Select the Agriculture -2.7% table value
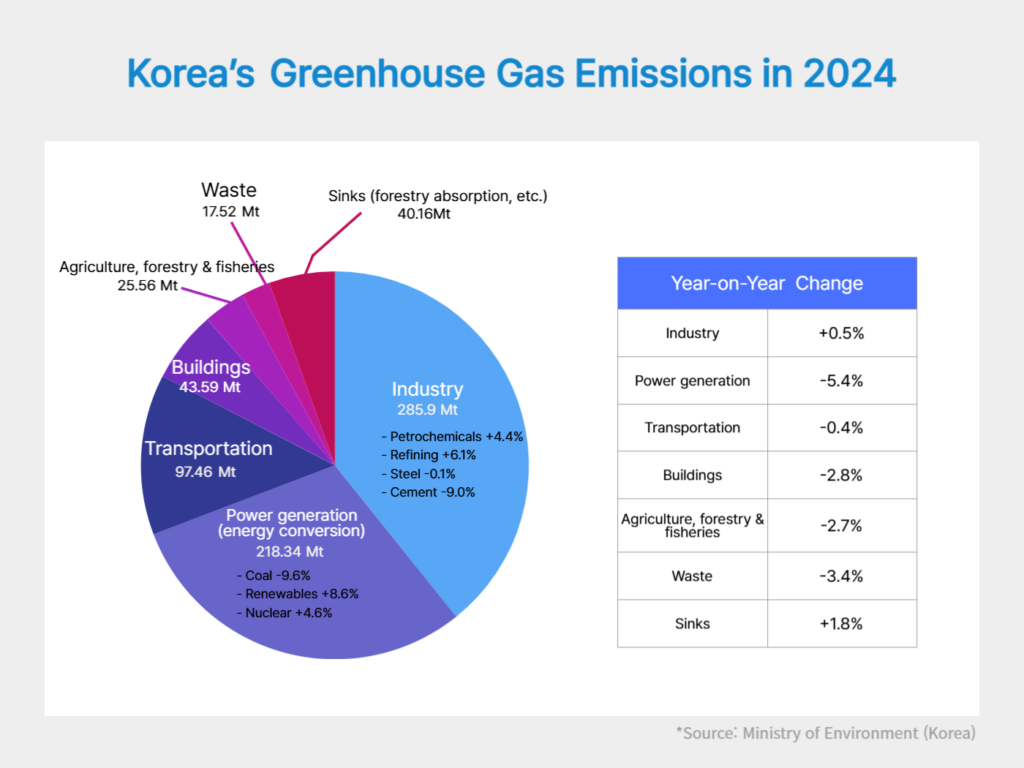Viewport: 1024px width, 768px height. pos(840,525)
